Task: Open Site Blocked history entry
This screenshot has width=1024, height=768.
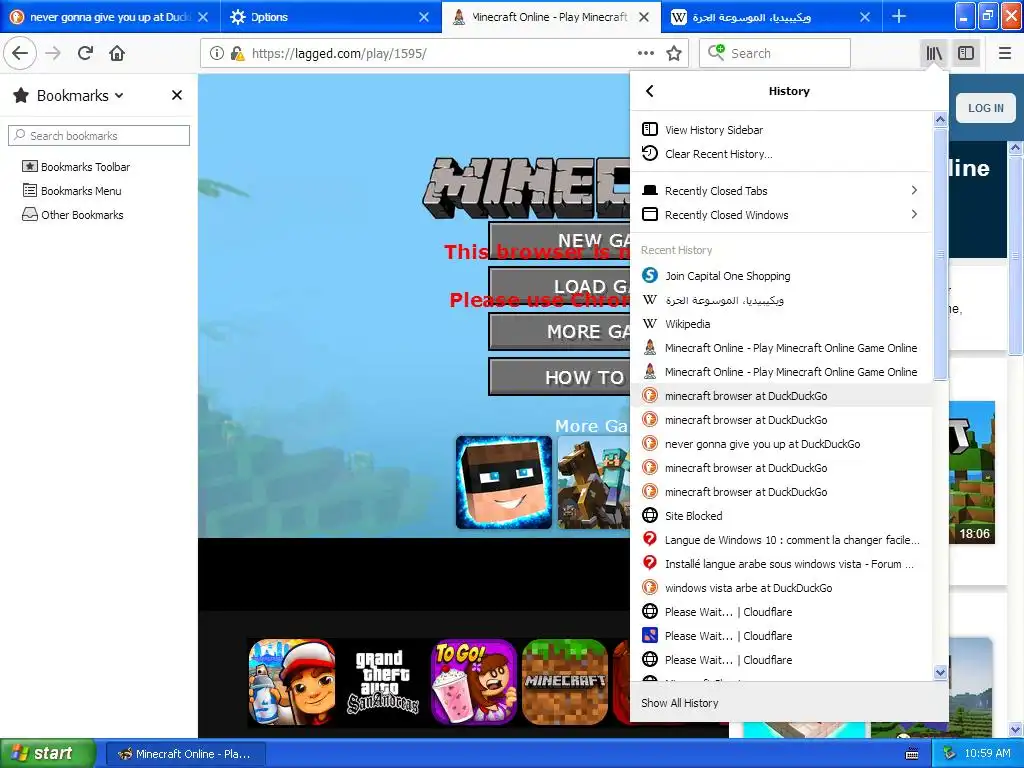Action: coord(781,516)
